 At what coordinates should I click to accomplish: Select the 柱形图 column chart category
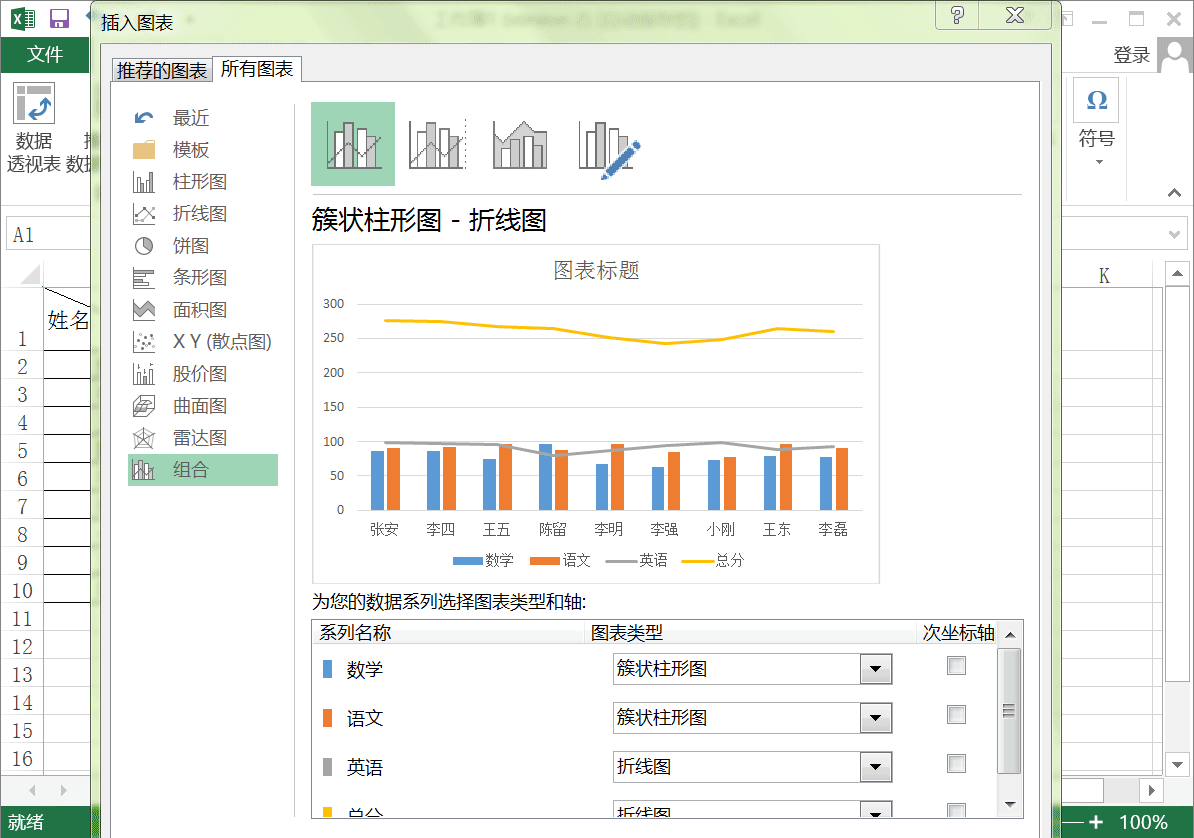(x=200, y=182)
